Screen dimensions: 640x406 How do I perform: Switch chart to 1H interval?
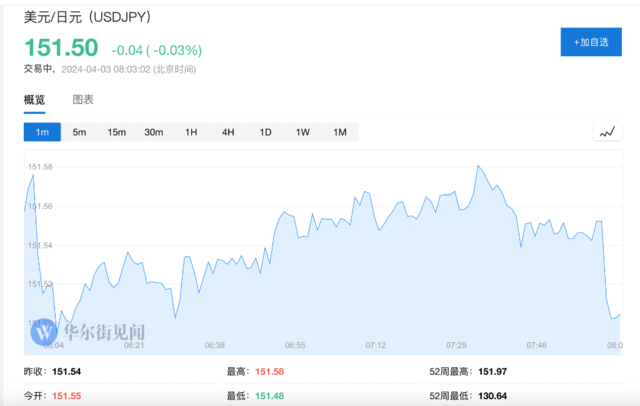tap(191, 132)
